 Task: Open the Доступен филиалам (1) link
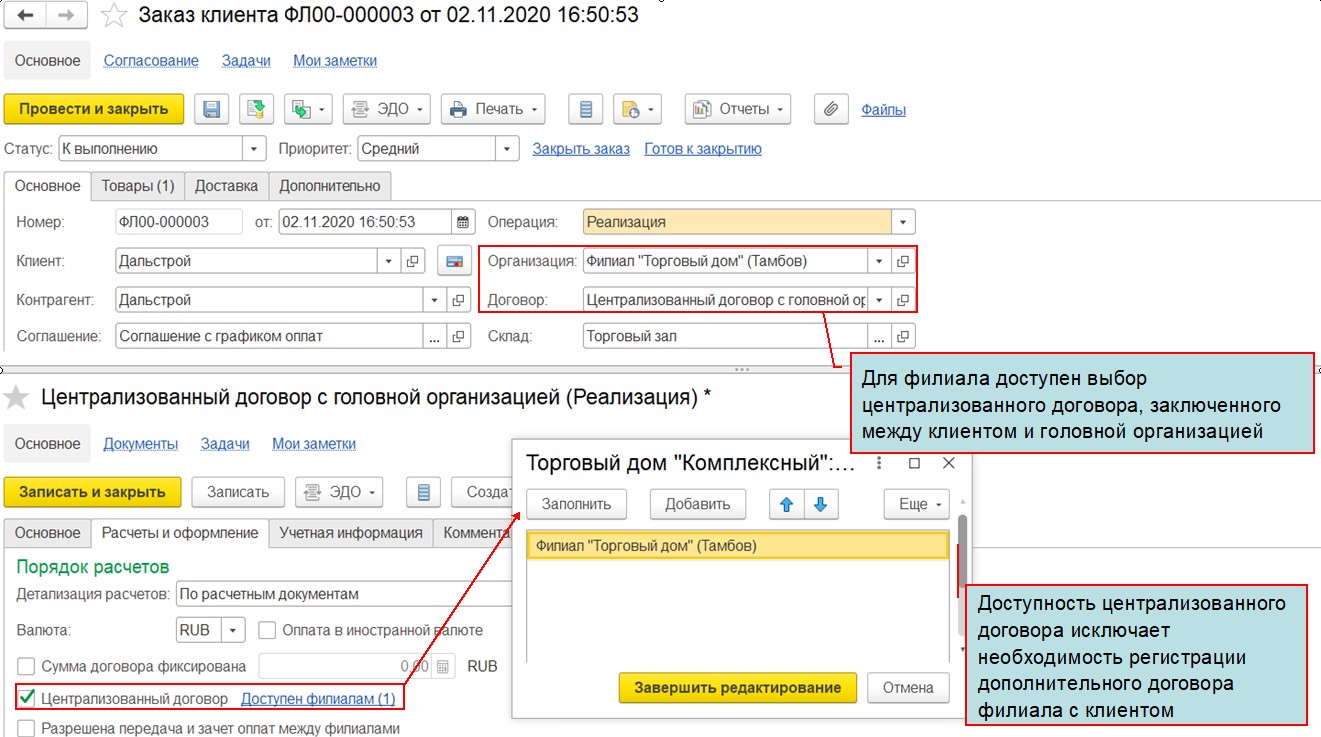point(318,699)
